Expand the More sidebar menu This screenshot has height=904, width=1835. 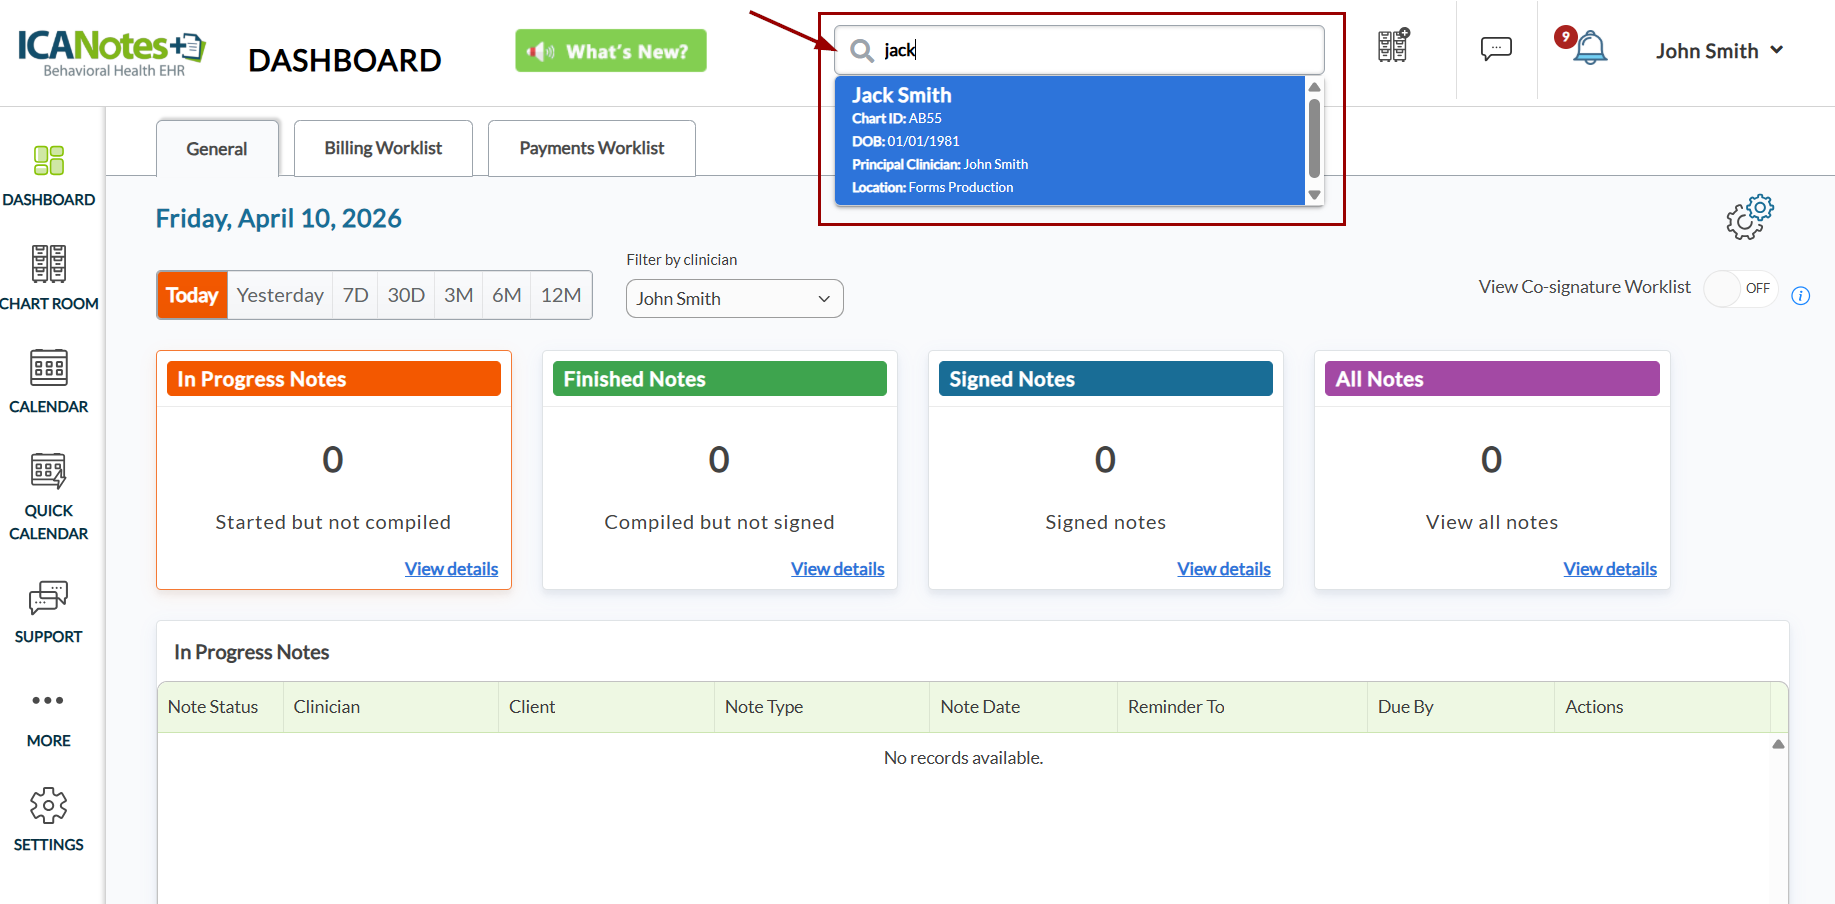pos(48,701)
